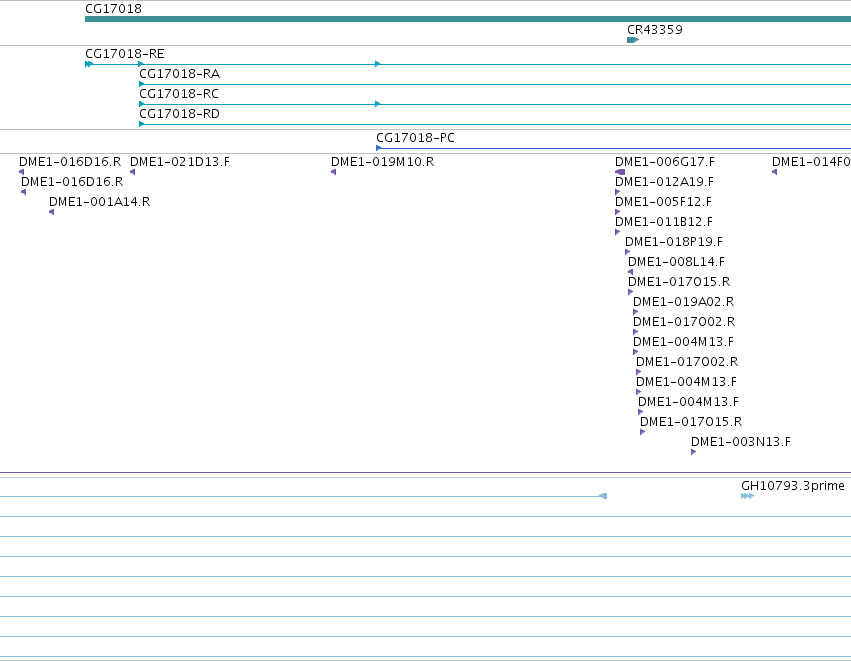Open the CR43359 feature label
851x661 pixels.
pyautogui.click(x=655, y=30)
